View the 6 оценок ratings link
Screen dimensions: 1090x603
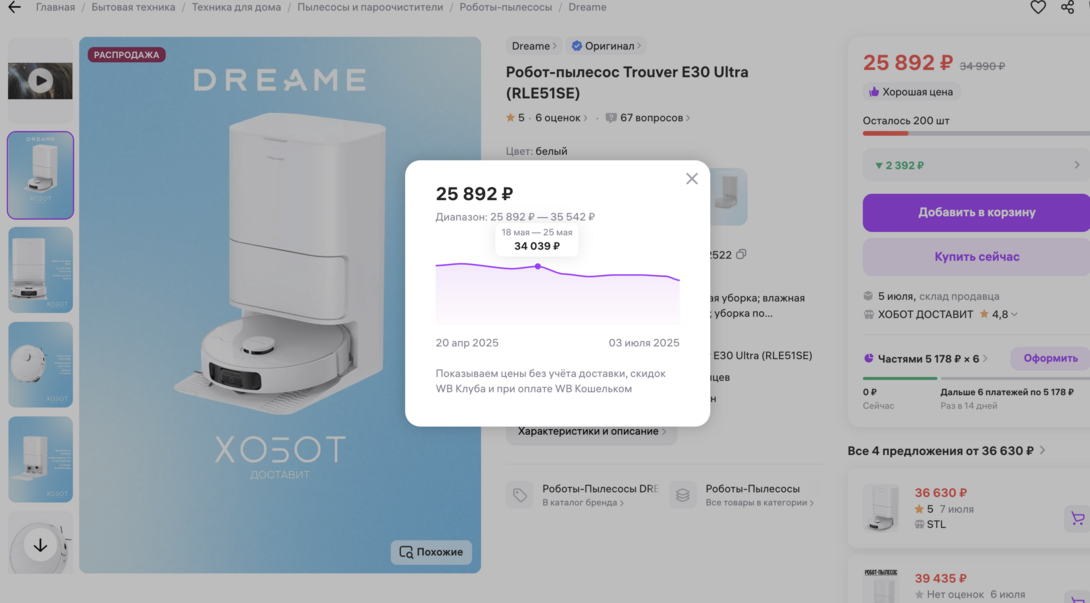561,118
